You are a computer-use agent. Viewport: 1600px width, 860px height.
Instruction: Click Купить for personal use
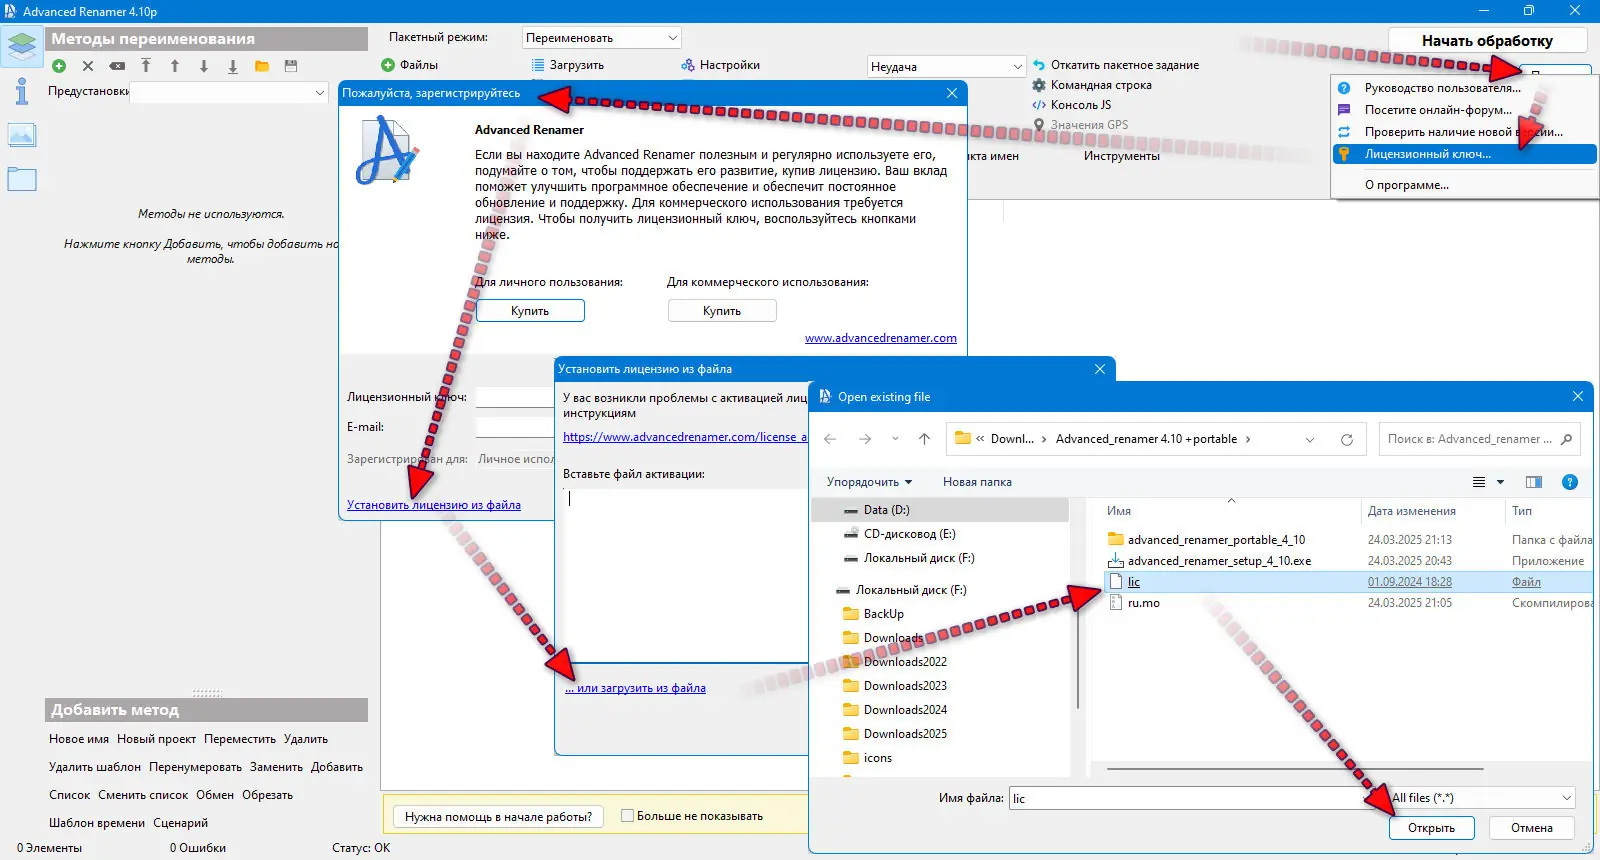pos(530,311)
